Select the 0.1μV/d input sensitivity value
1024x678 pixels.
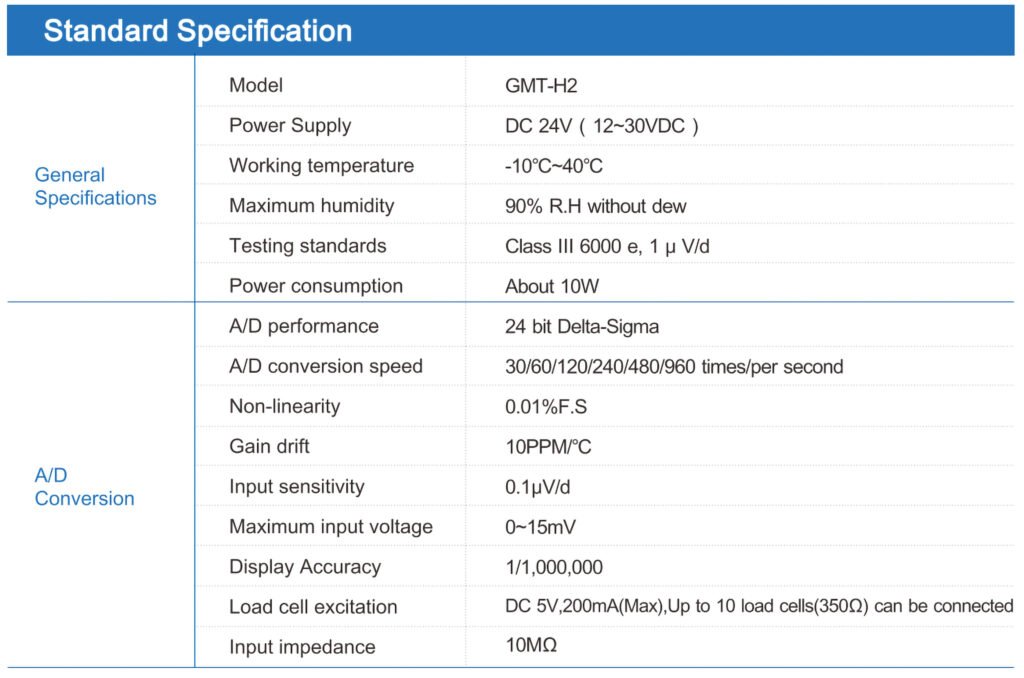coord(537,487)
